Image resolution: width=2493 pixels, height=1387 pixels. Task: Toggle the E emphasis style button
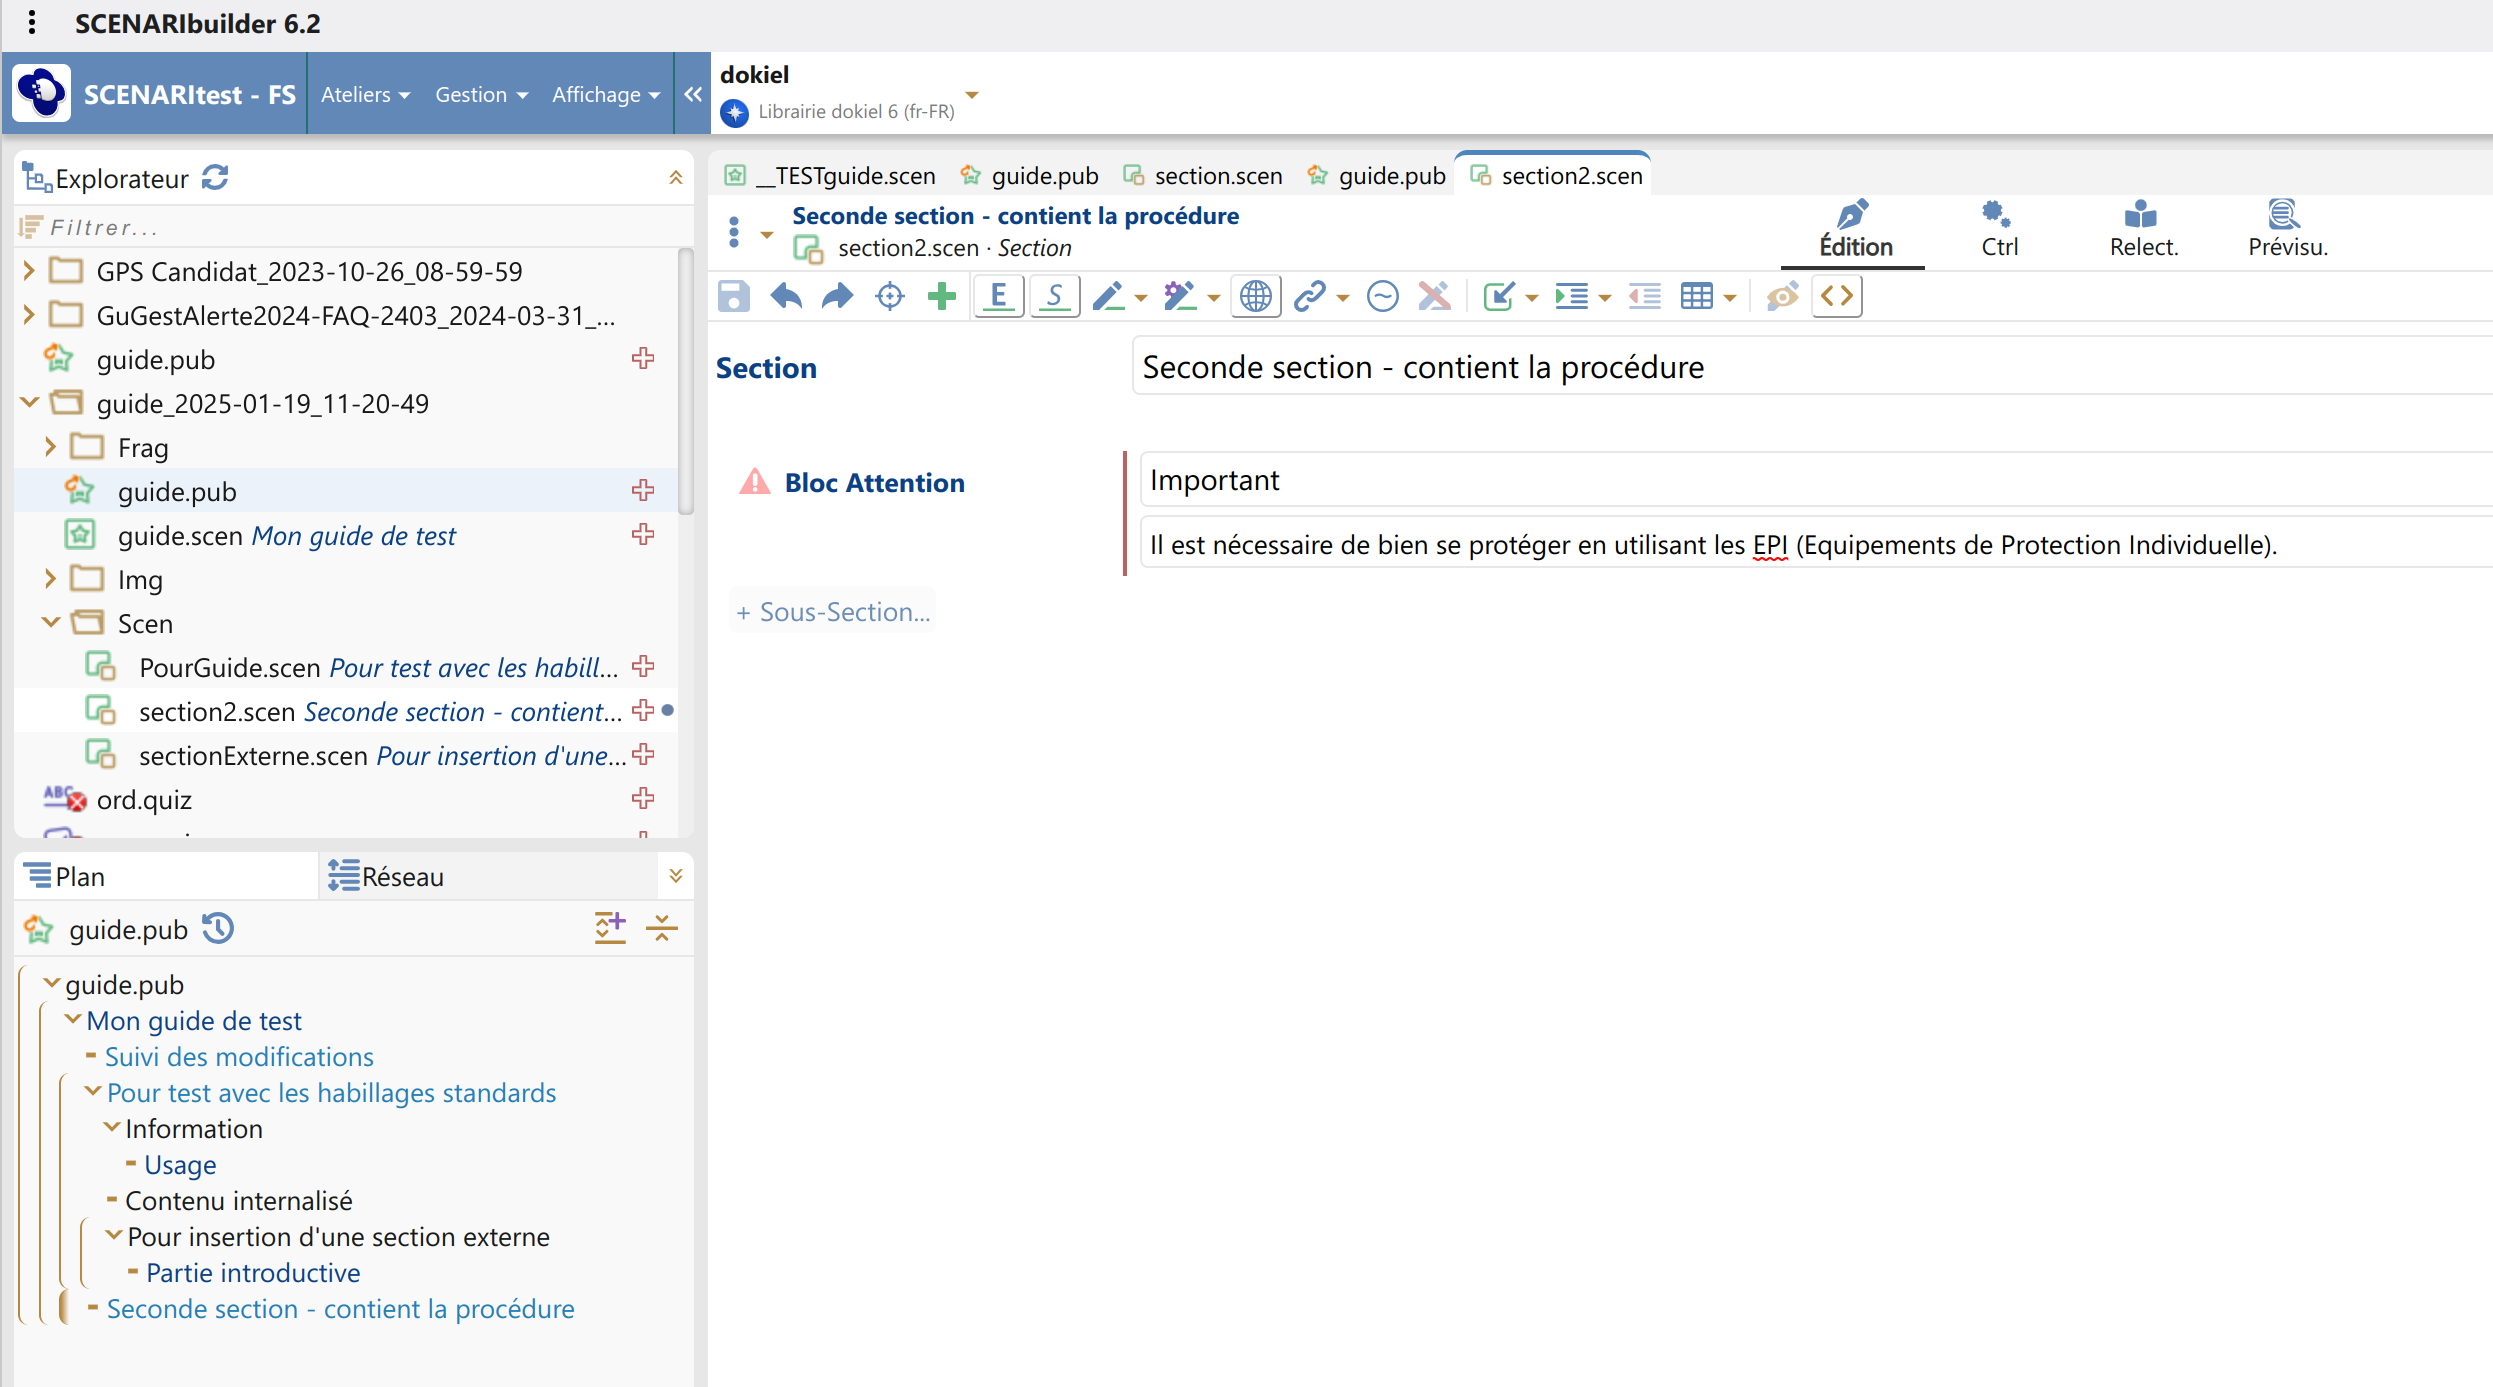click(x=998, y=297)
